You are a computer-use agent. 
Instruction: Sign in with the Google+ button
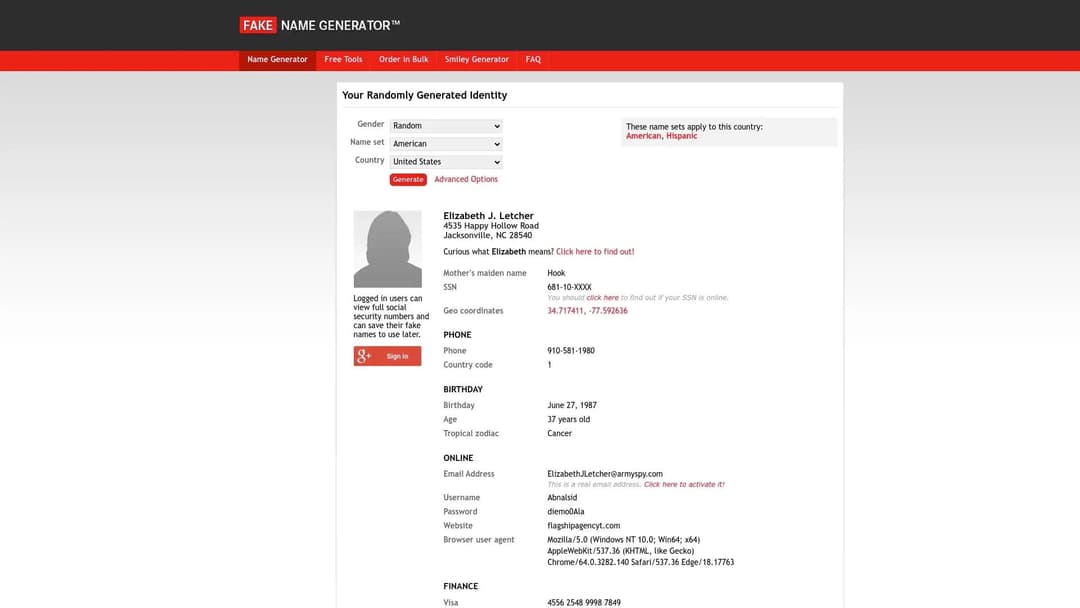[387, 355]
